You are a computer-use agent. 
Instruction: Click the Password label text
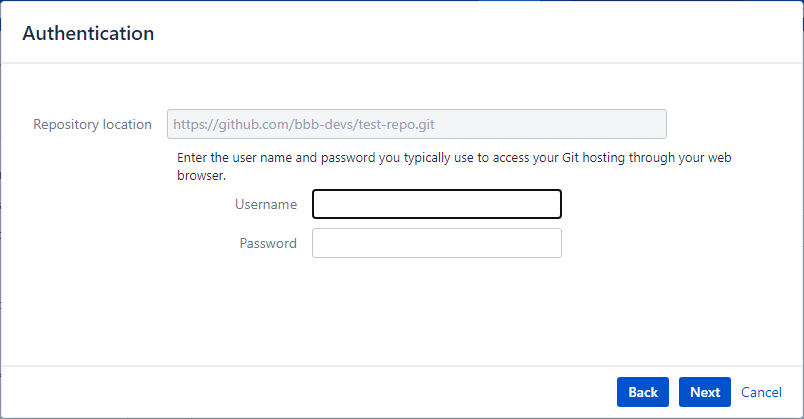click(268, 243)
